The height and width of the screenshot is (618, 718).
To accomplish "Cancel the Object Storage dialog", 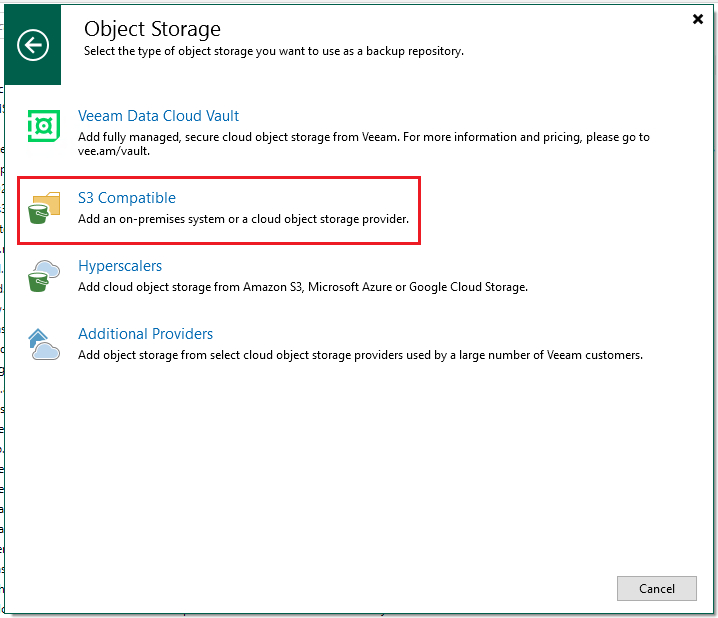I will (657, 588).
